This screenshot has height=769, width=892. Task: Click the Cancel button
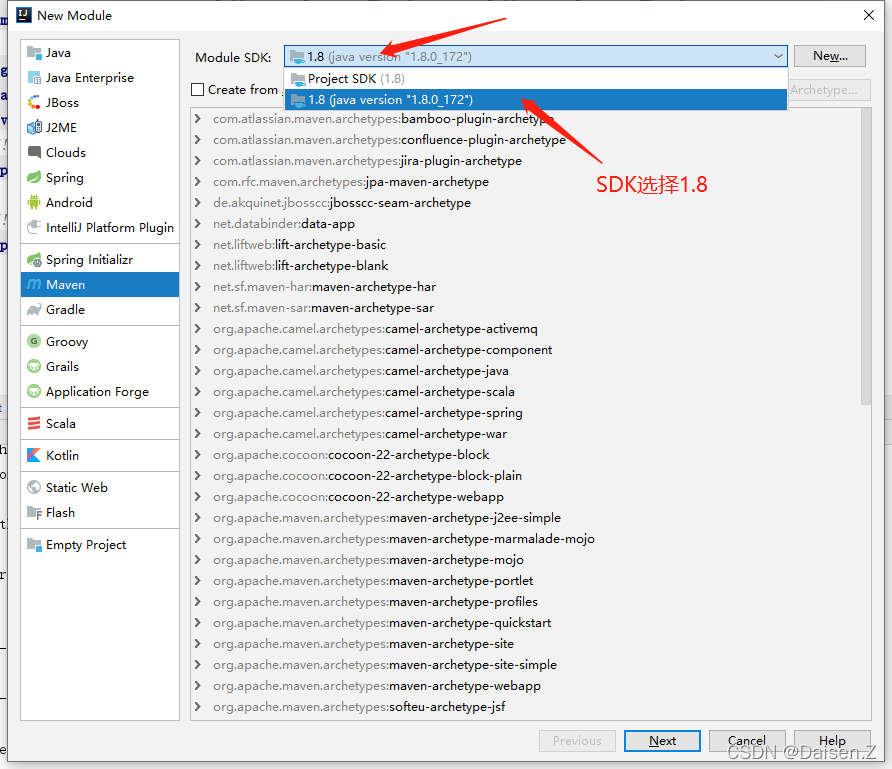tap(747, 741)
